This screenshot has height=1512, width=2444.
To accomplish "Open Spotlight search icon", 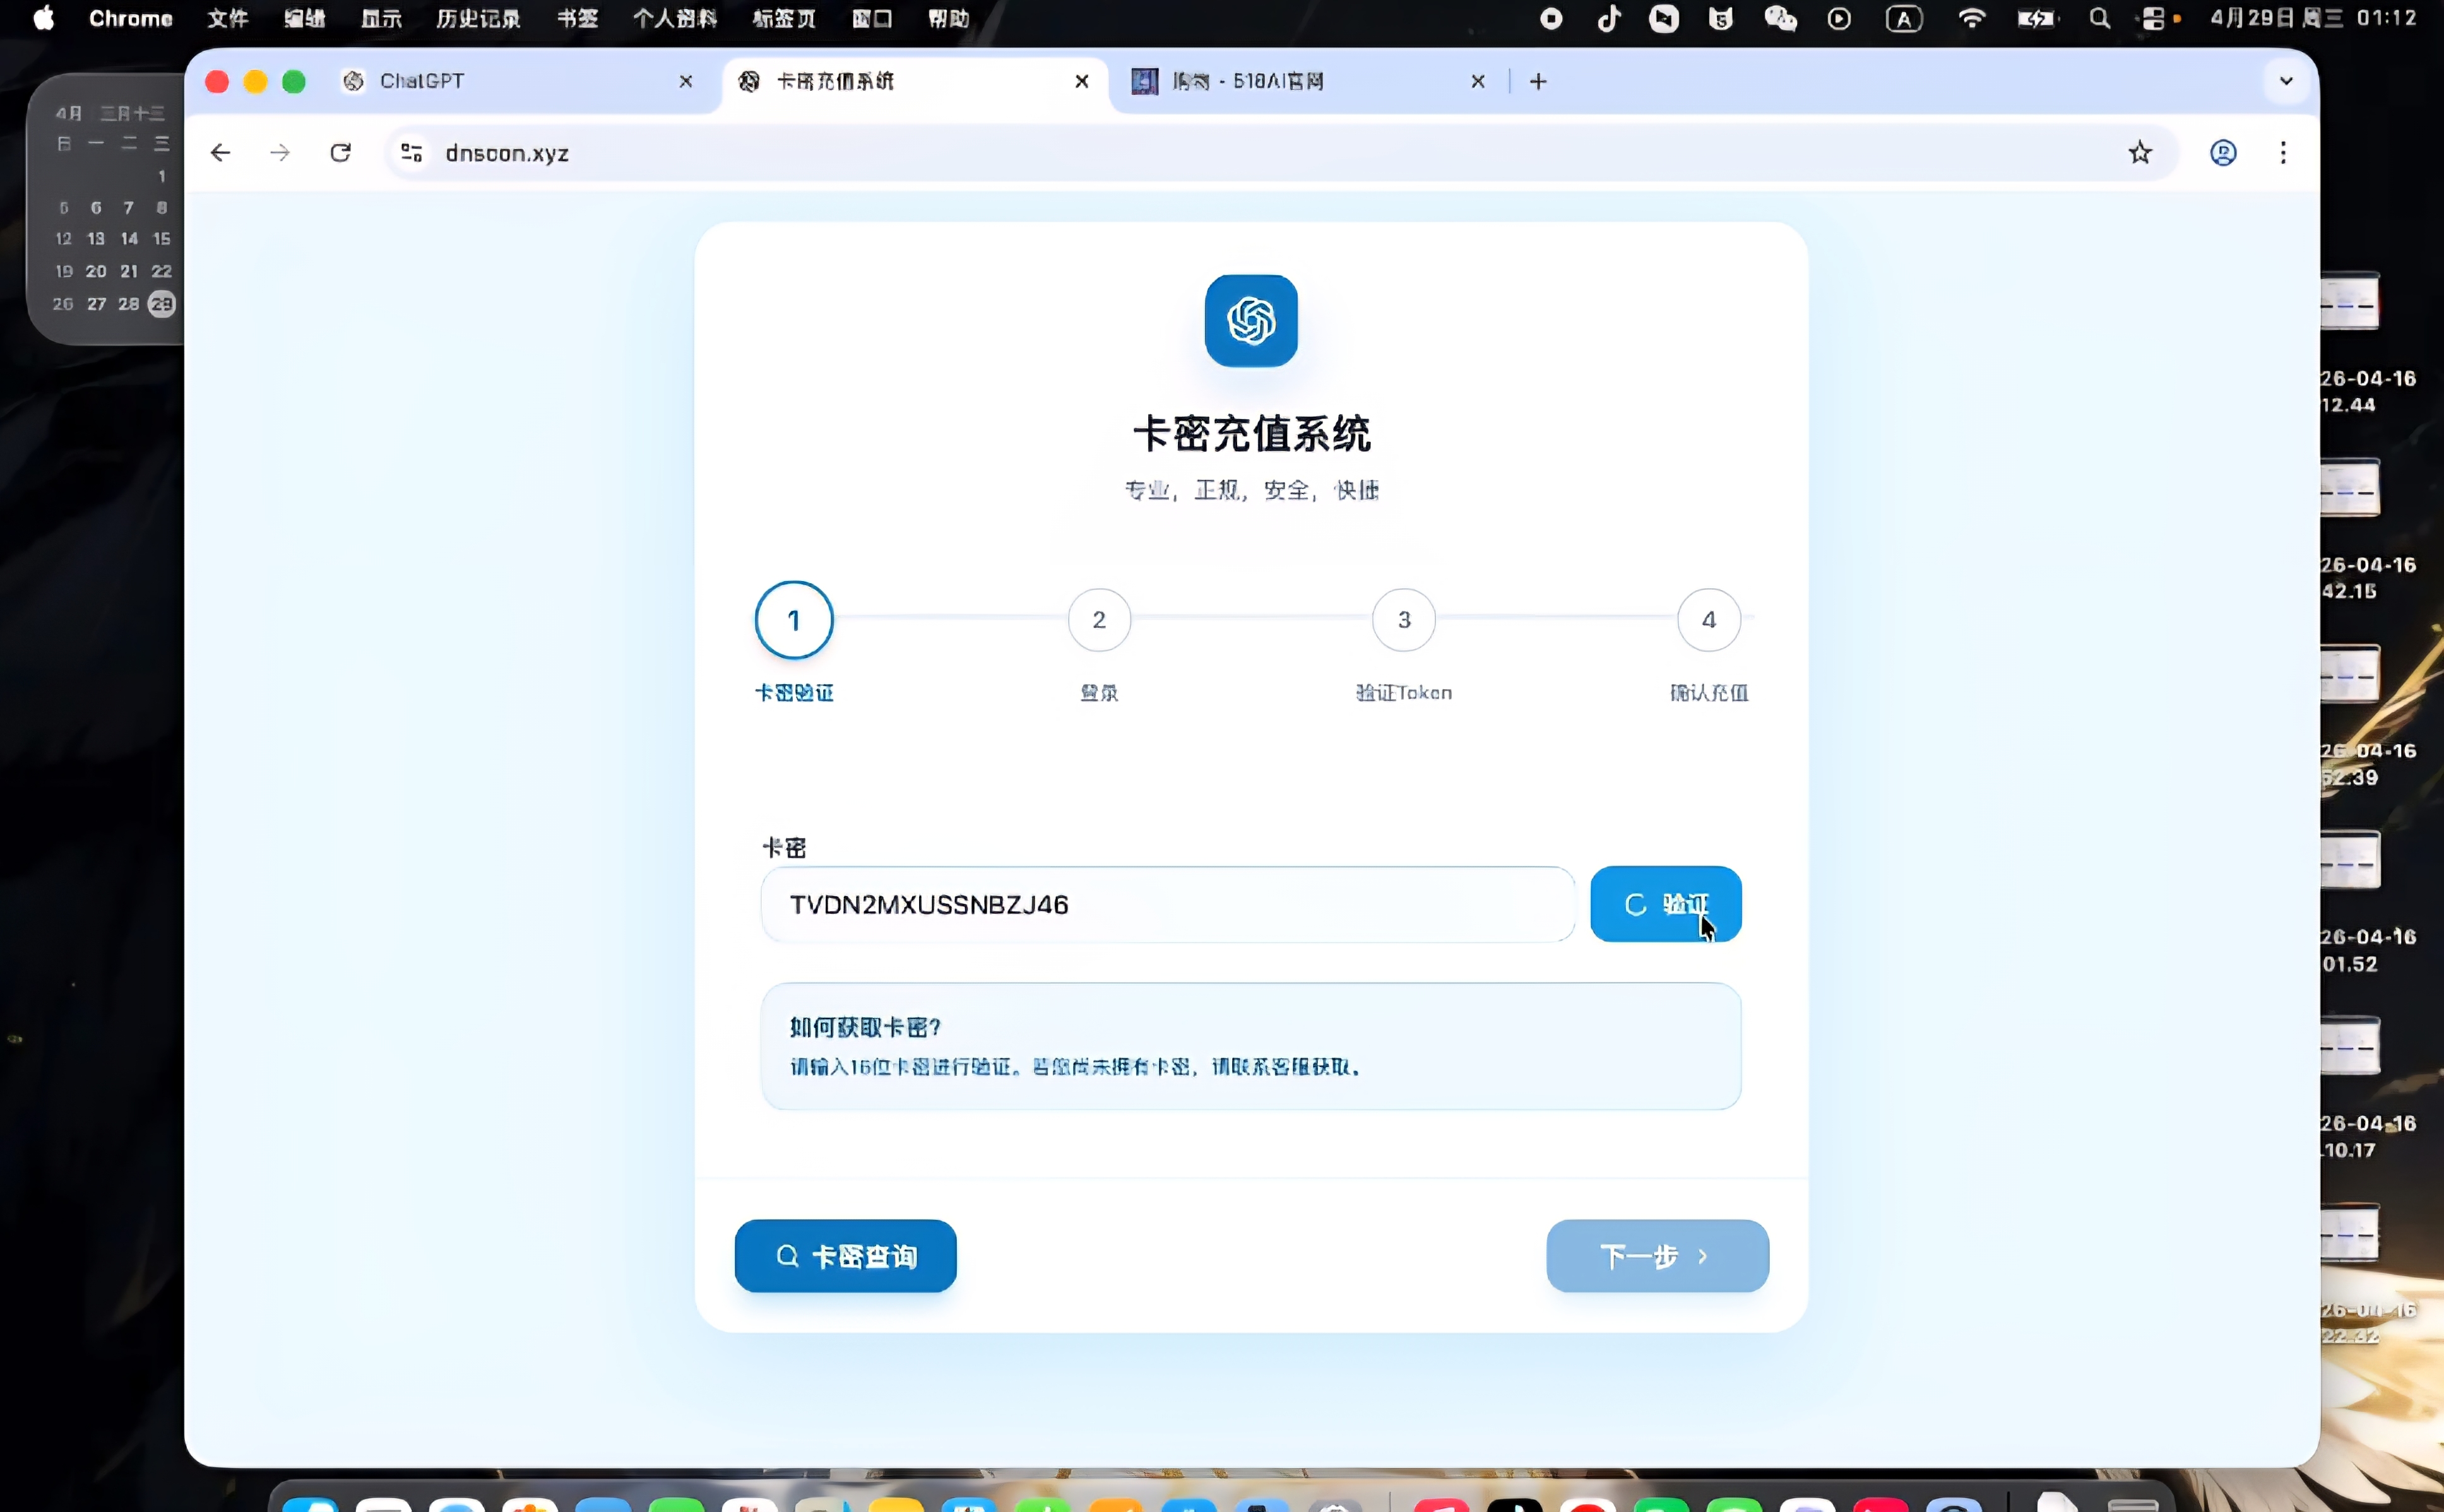I will click(x=2100, y=18).
